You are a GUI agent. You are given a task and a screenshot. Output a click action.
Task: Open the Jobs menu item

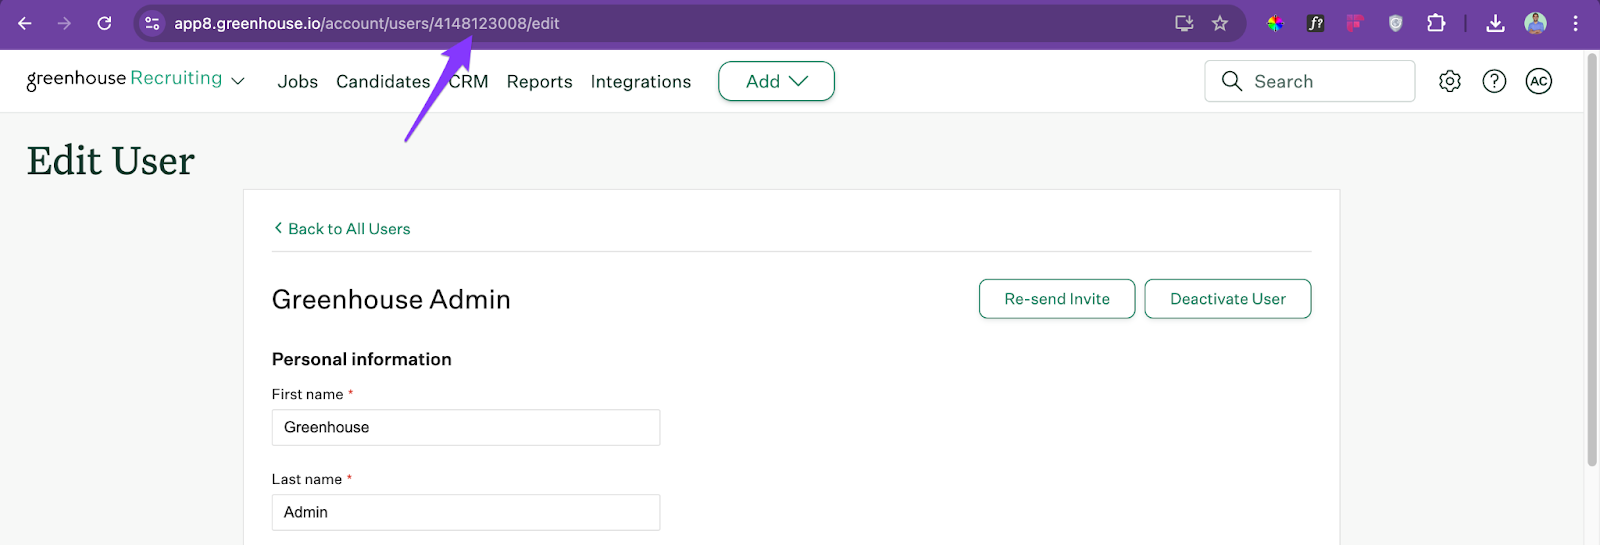pos(297,82)
